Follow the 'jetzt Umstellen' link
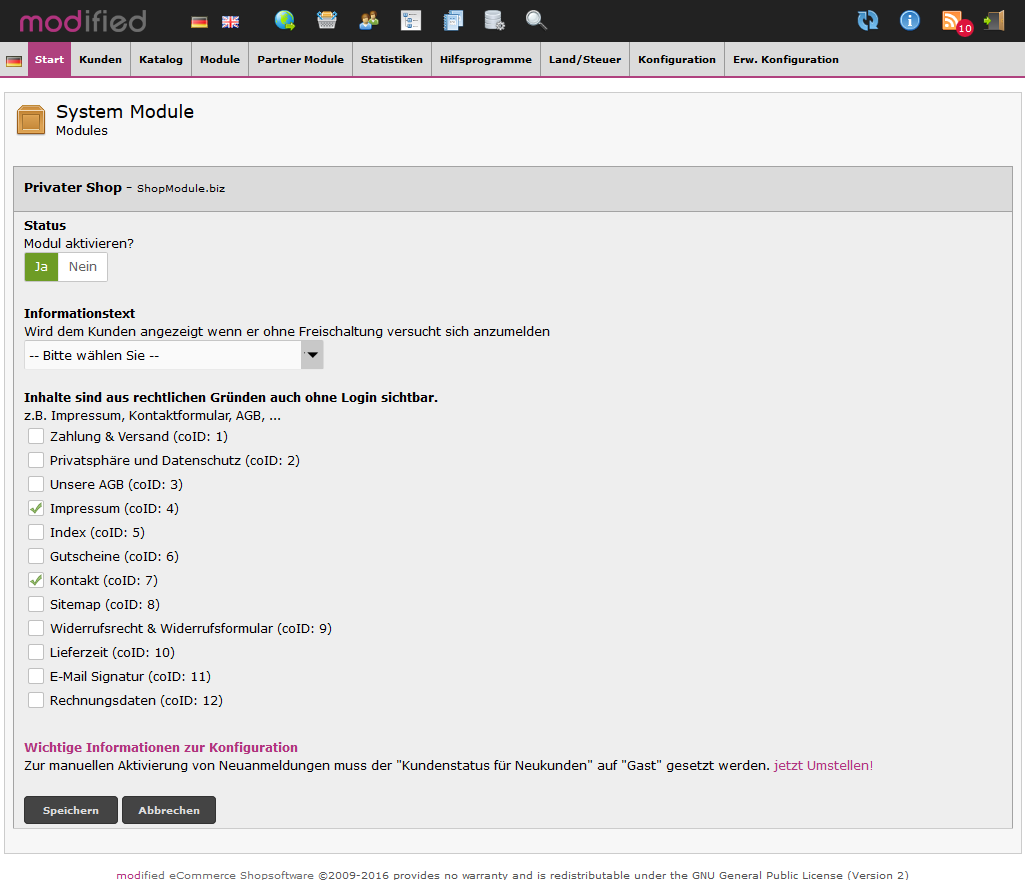 [x=821, y=765]
